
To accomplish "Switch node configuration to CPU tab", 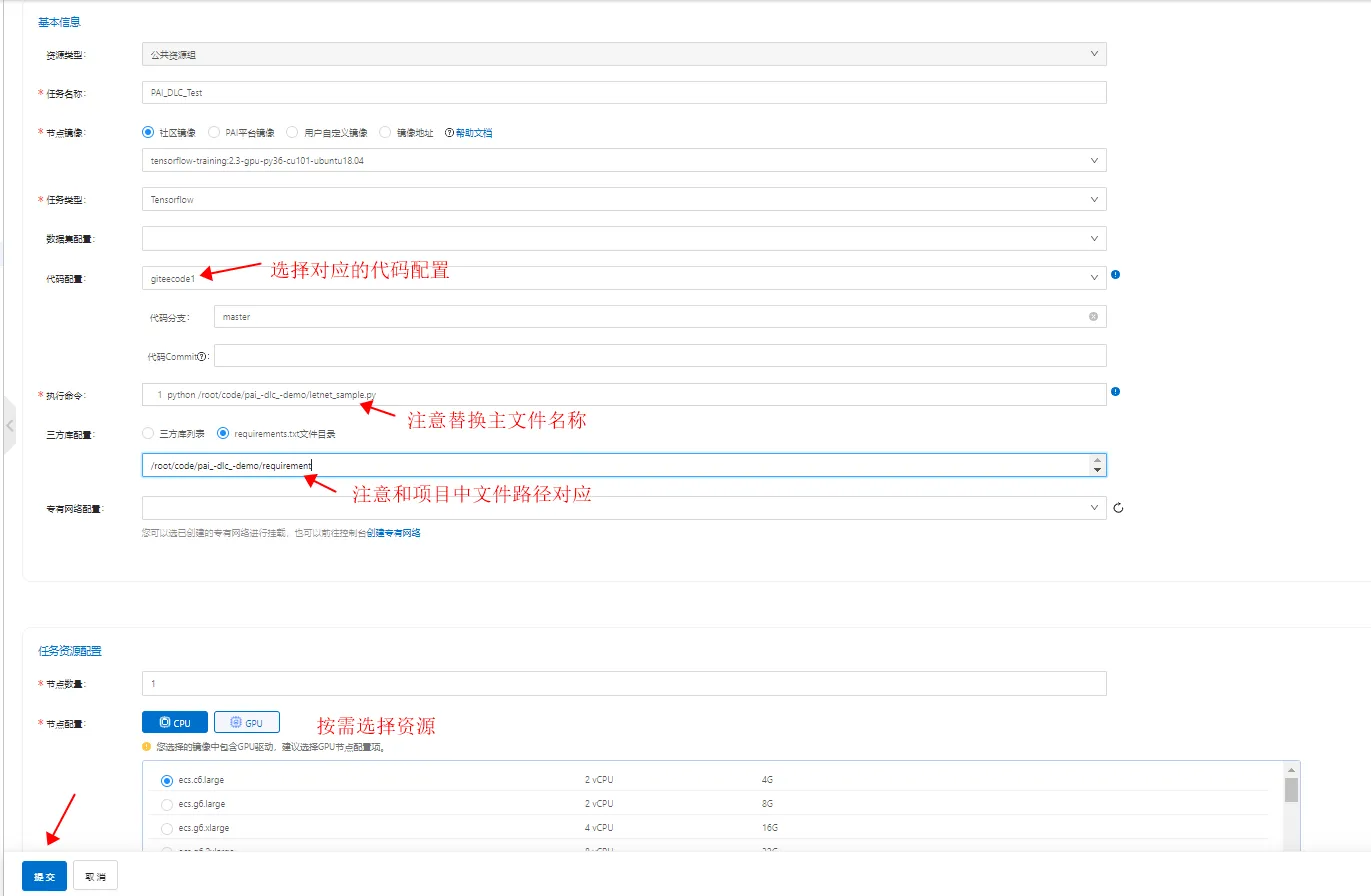I will [x=175, y=722].
